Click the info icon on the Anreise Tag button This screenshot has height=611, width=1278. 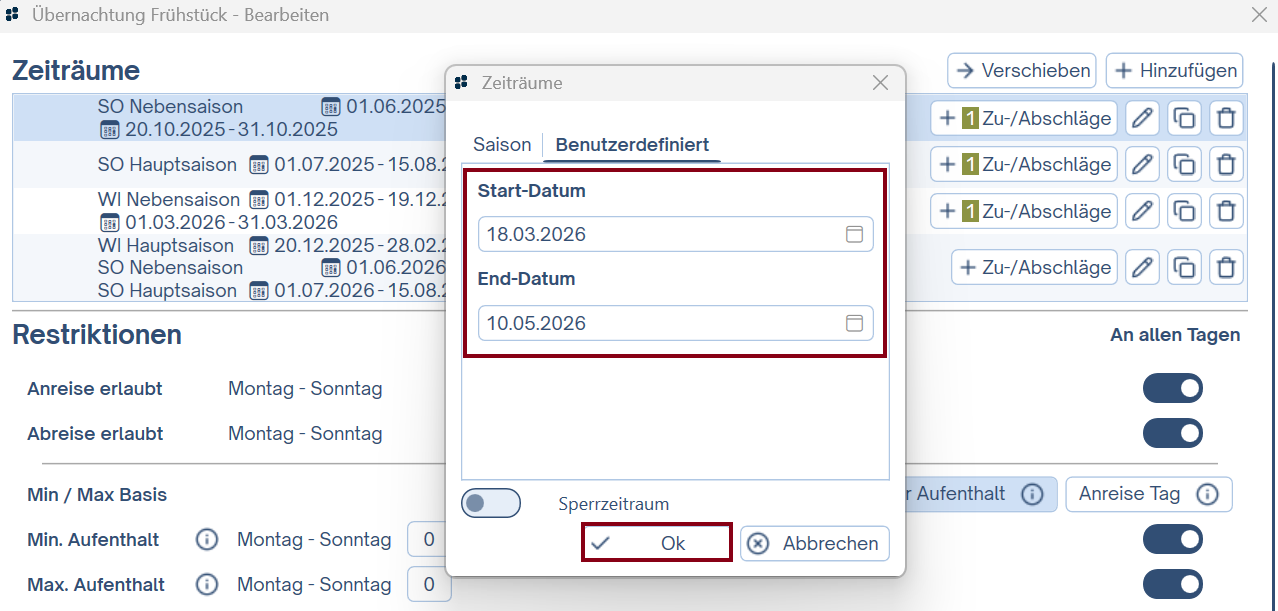click(x=1207, y=494)
